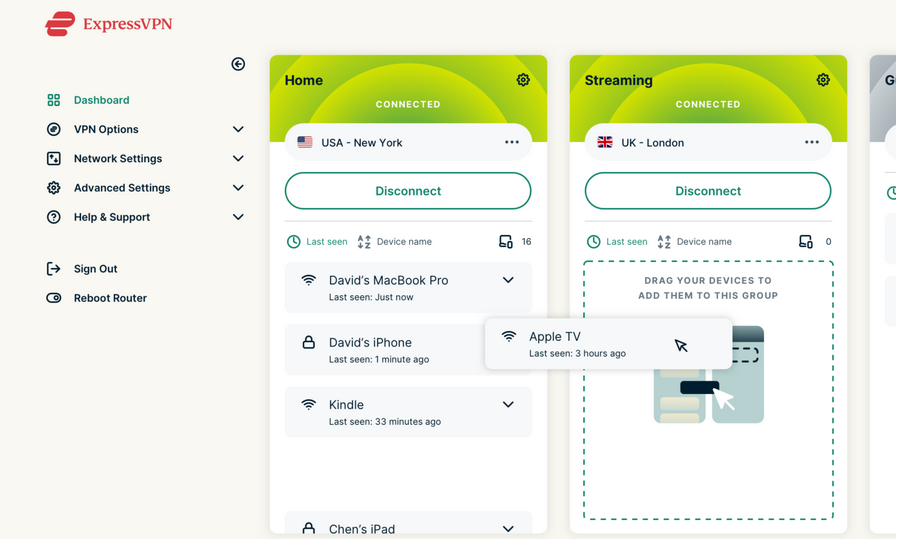Viewport: 897px width, 539px height.
Task: Open Streaming group settings gear
Action: [823, 80]
